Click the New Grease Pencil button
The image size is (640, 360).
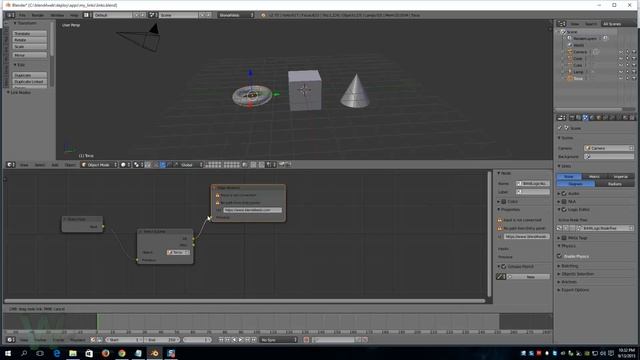528,277
